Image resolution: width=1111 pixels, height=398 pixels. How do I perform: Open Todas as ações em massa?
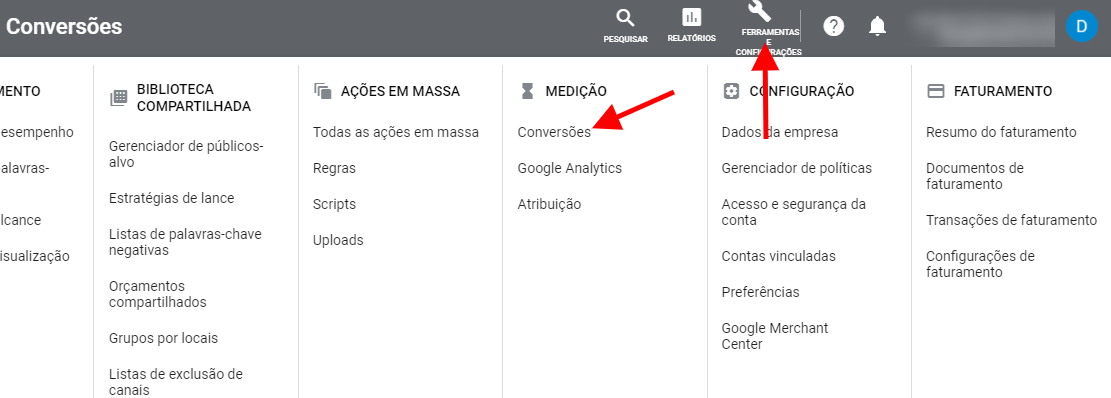pyautogui.click(x=396, y=132)
